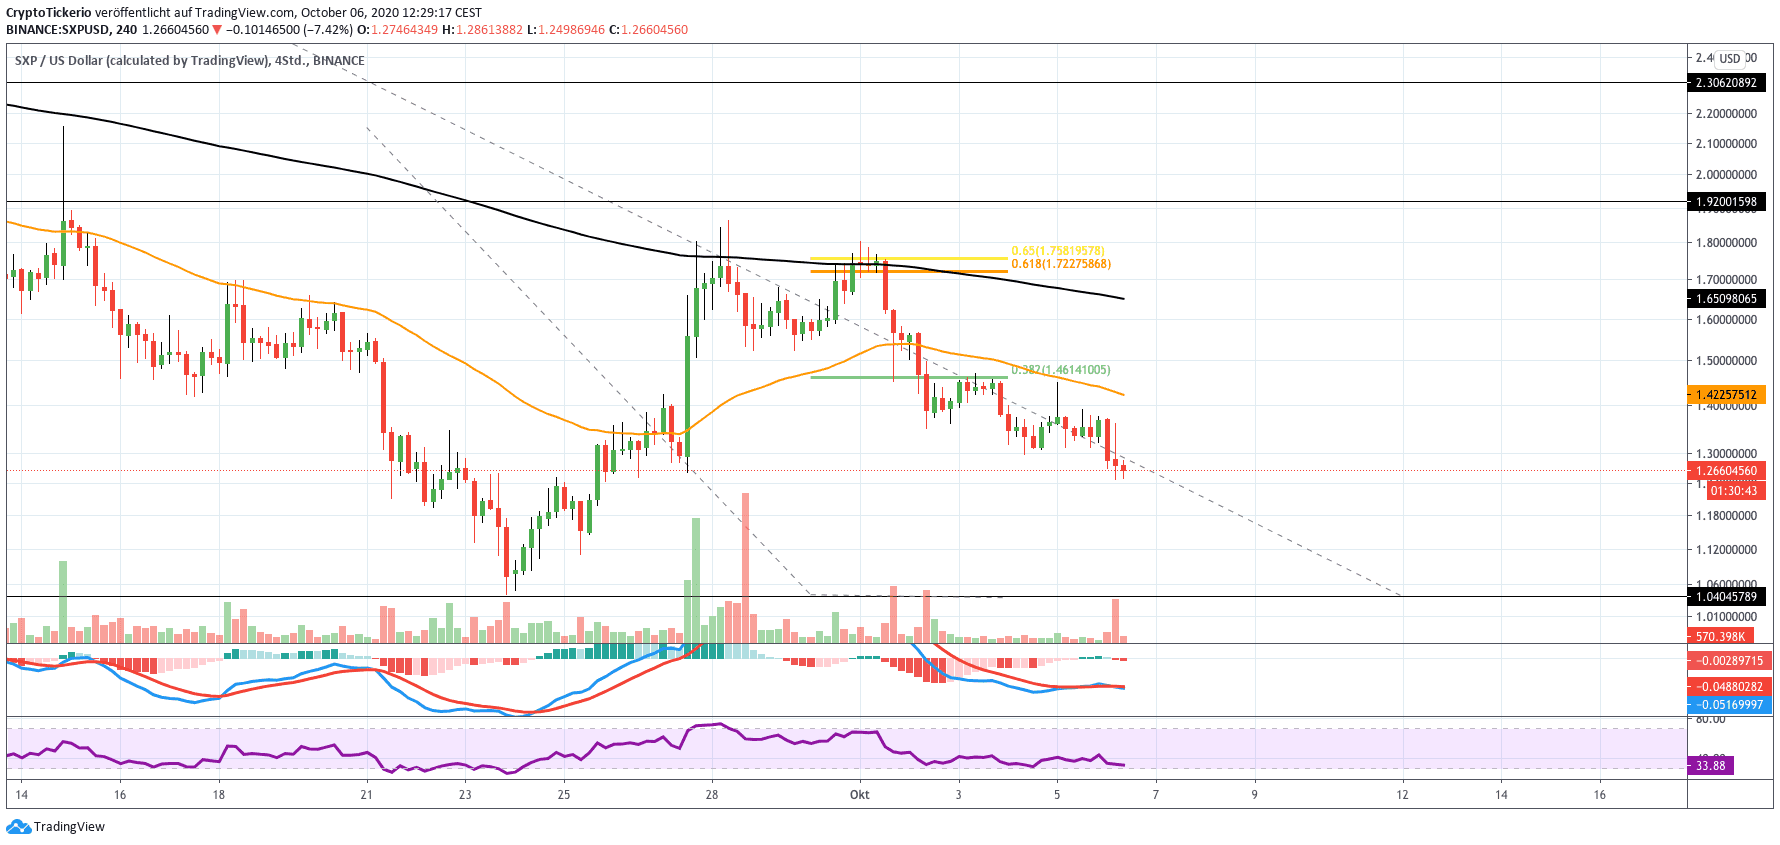Click the 21 date label on time axis
Image resolution: width=1780 pixels, height=845 pixels.
367,795
